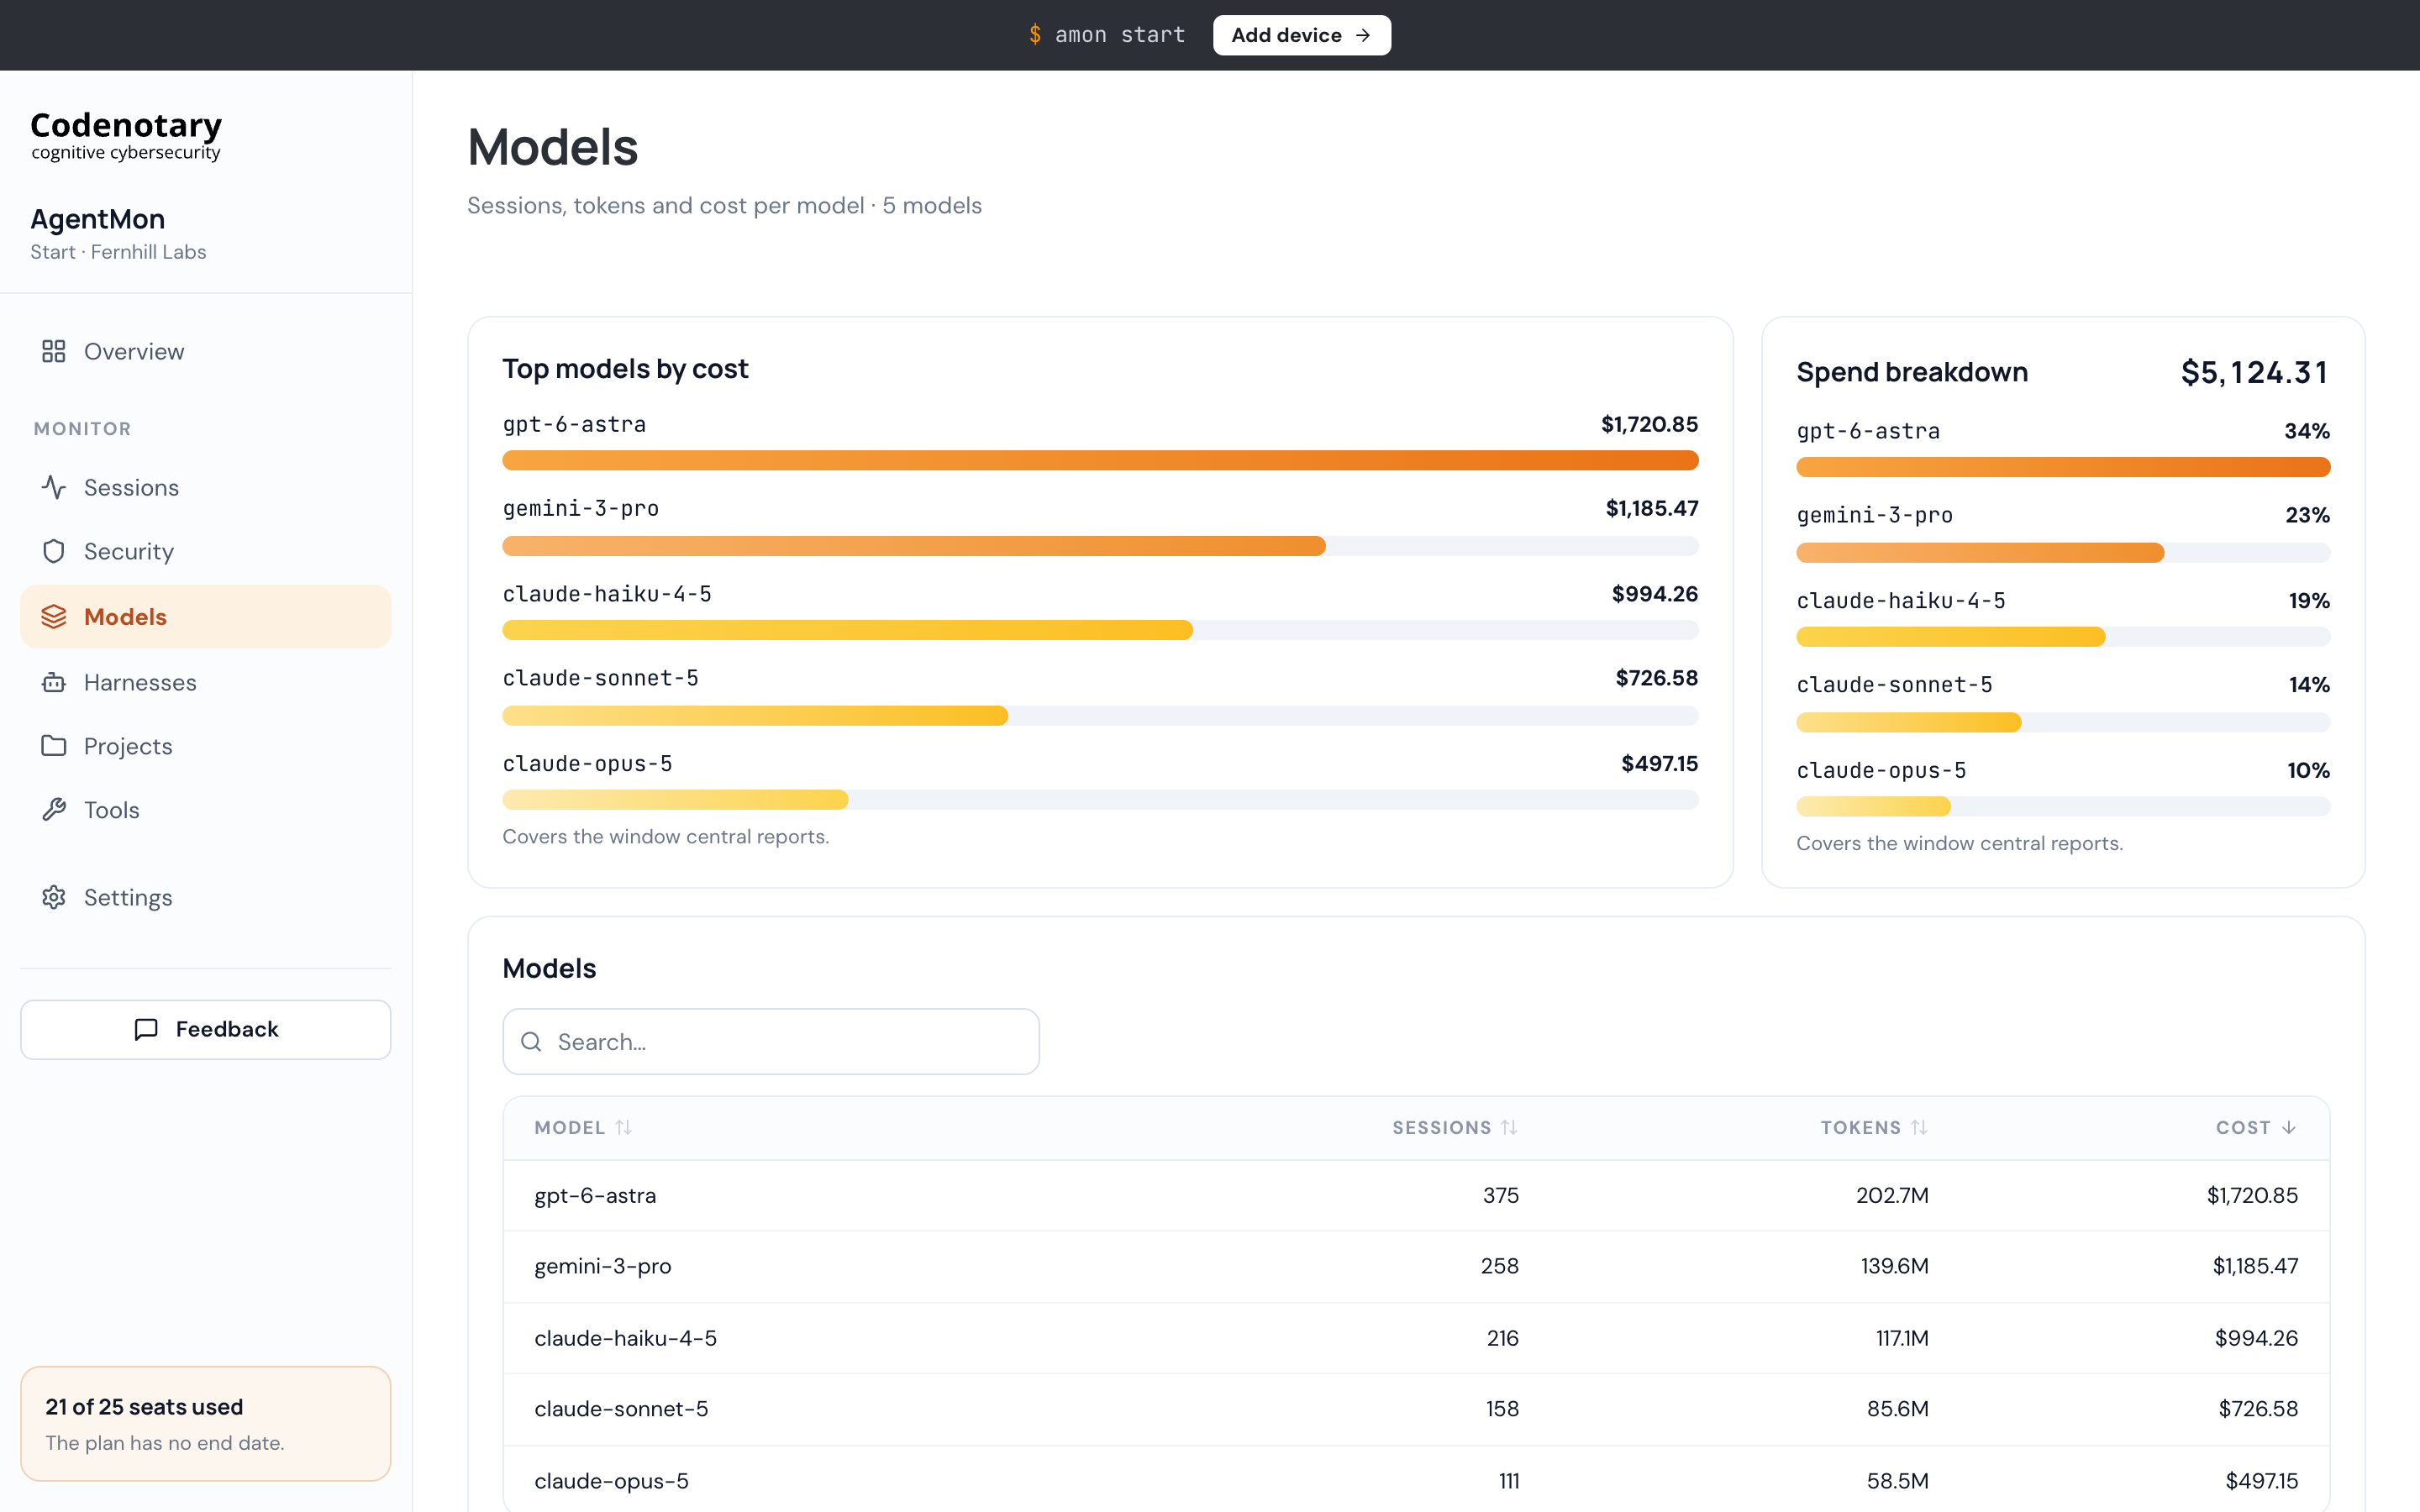Click the 34% value in Spend breakdown
The height and width of the screenshot is (1512, 2420).
pyautogui.click(x=2307, y=431)
